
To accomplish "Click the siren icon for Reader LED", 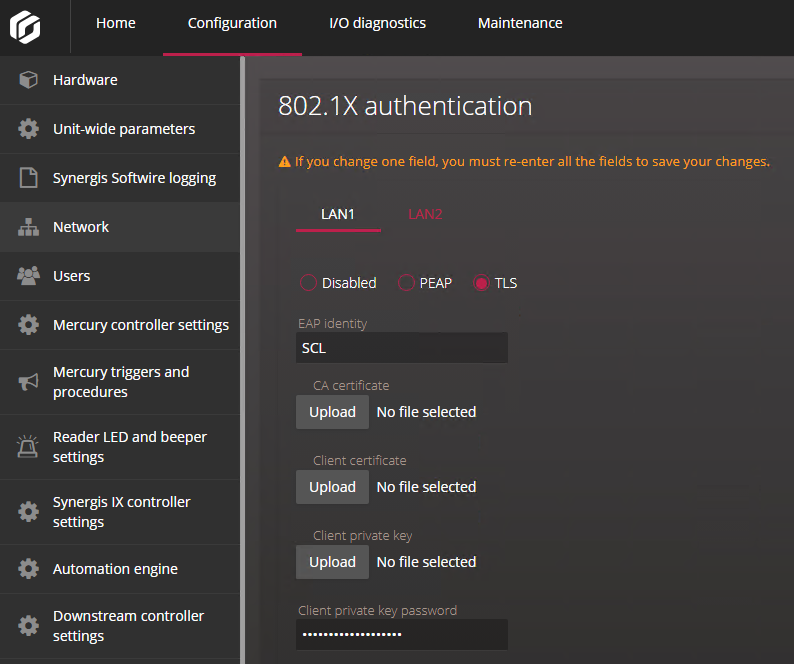I will 28,447.
